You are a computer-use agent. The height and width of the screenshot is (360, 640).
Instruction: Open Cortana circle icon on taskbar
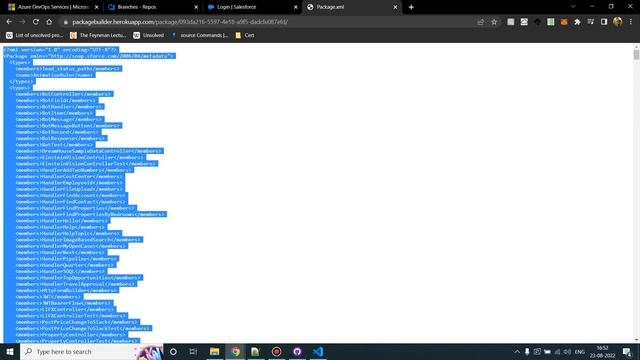pos(173,351)
